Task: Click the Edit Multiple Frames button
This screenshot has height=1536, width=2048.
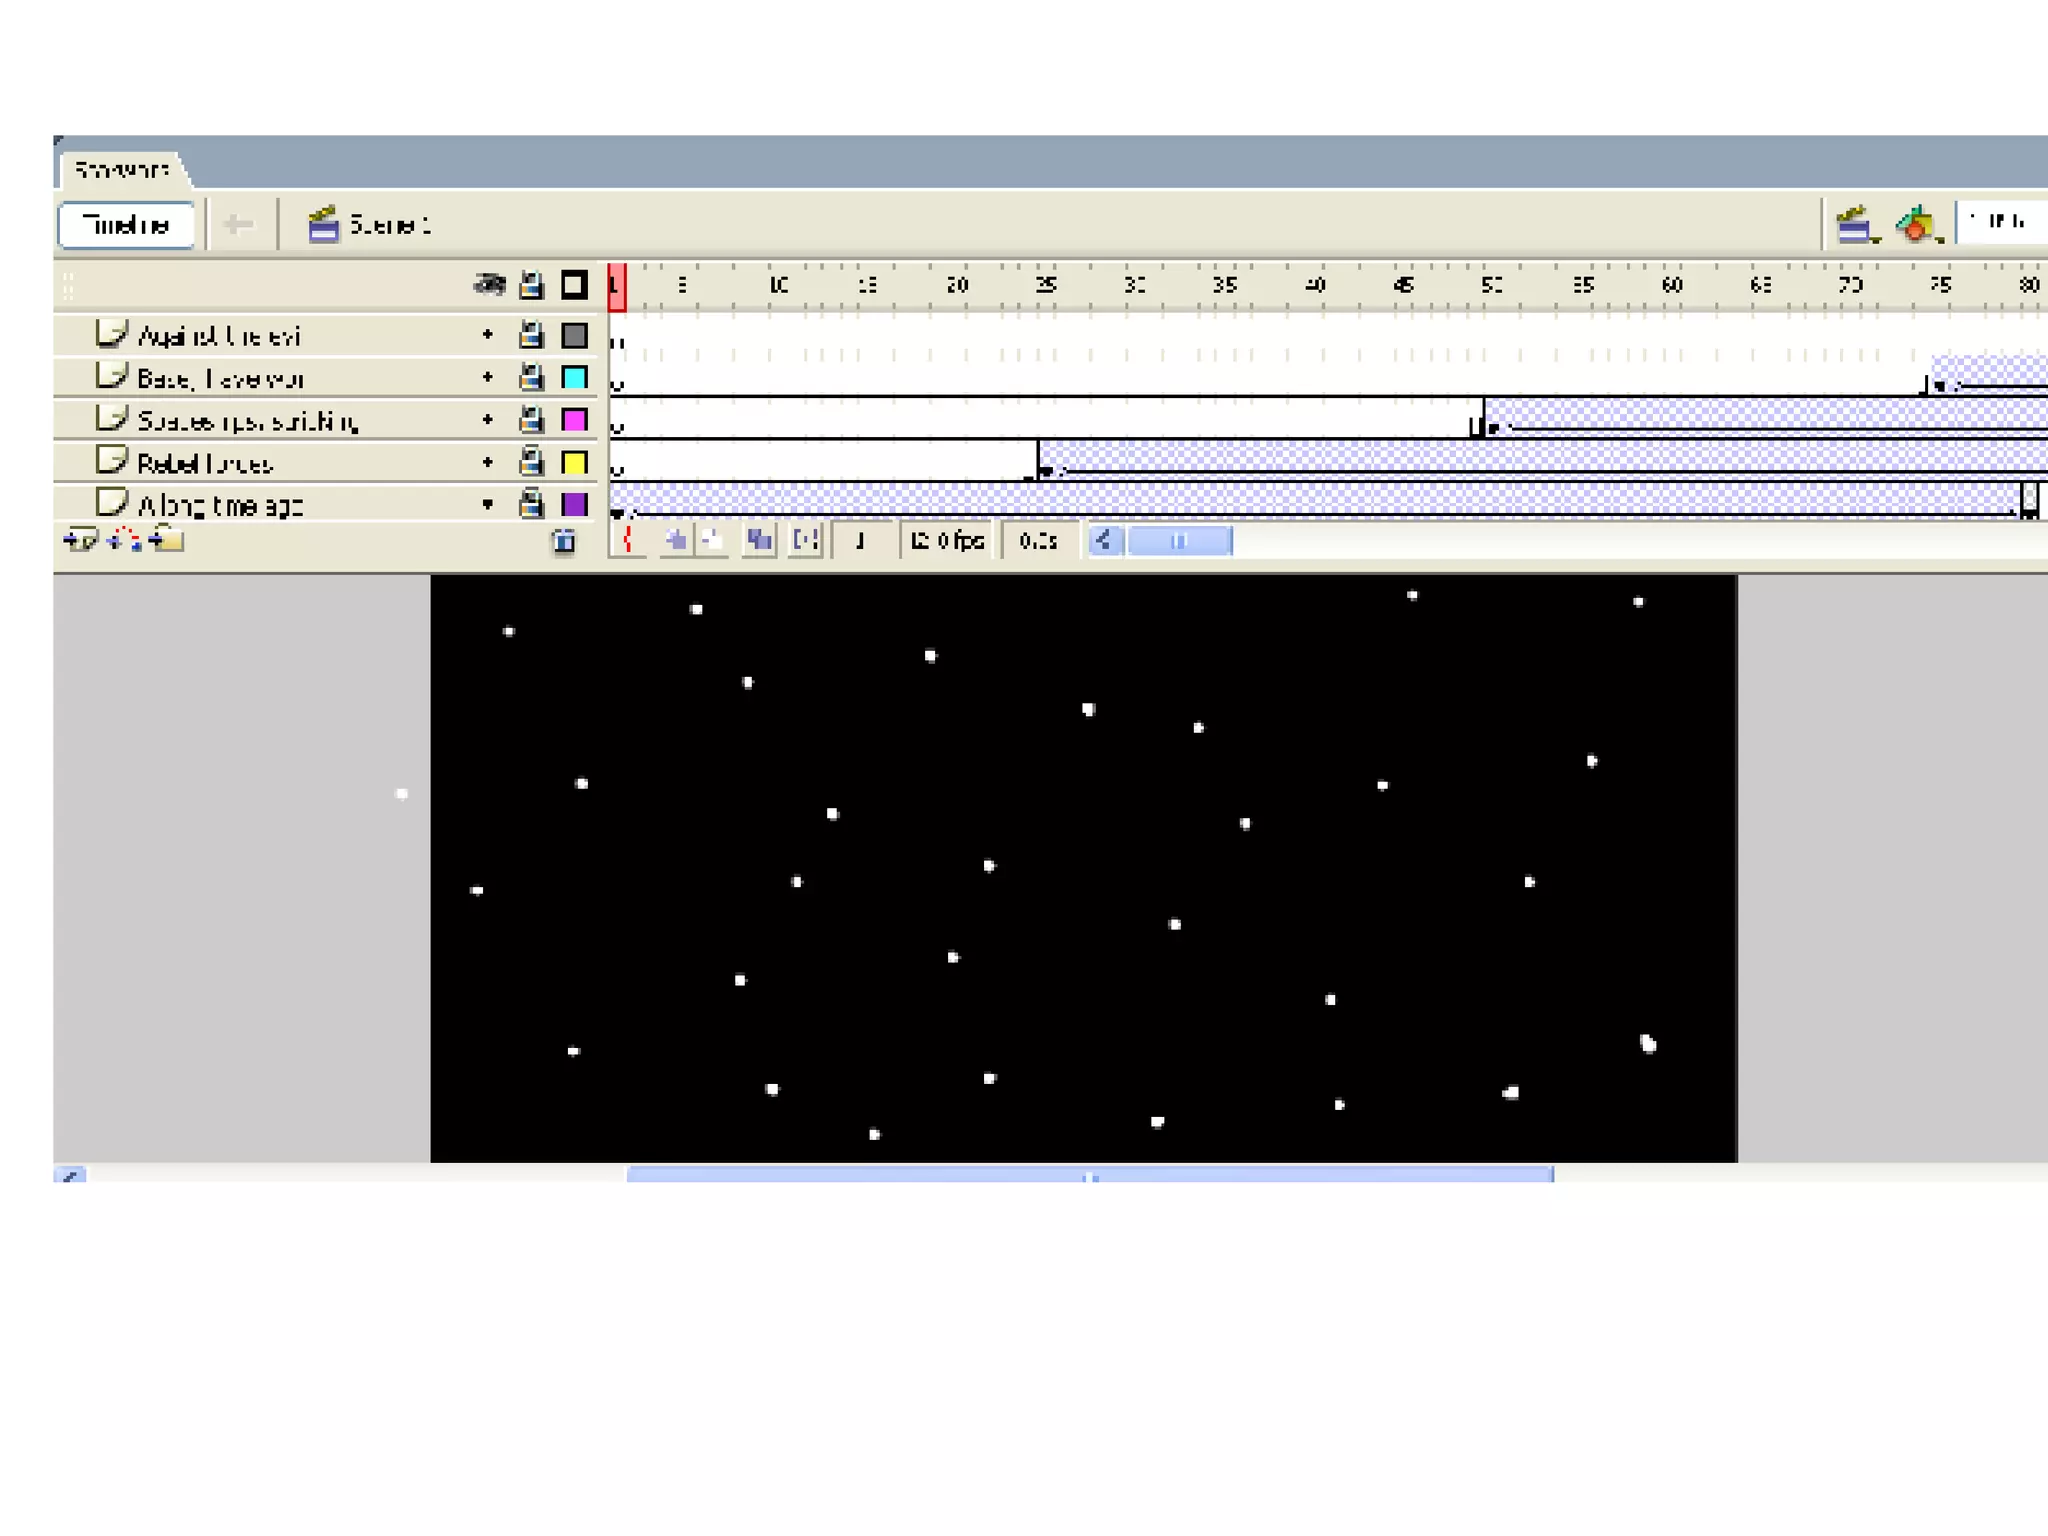Action: (x=760, y=541)
